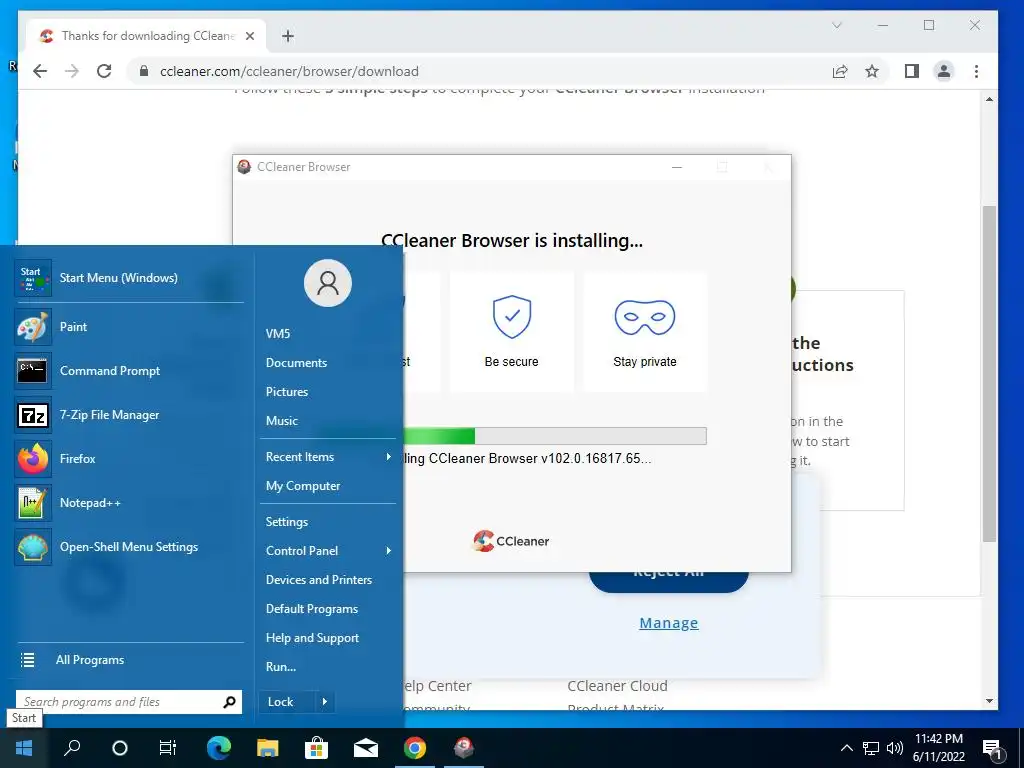Viewport: 1024px width, 768px height.
Task: Click the user account avatar picture
Action: tap(328, 283)
